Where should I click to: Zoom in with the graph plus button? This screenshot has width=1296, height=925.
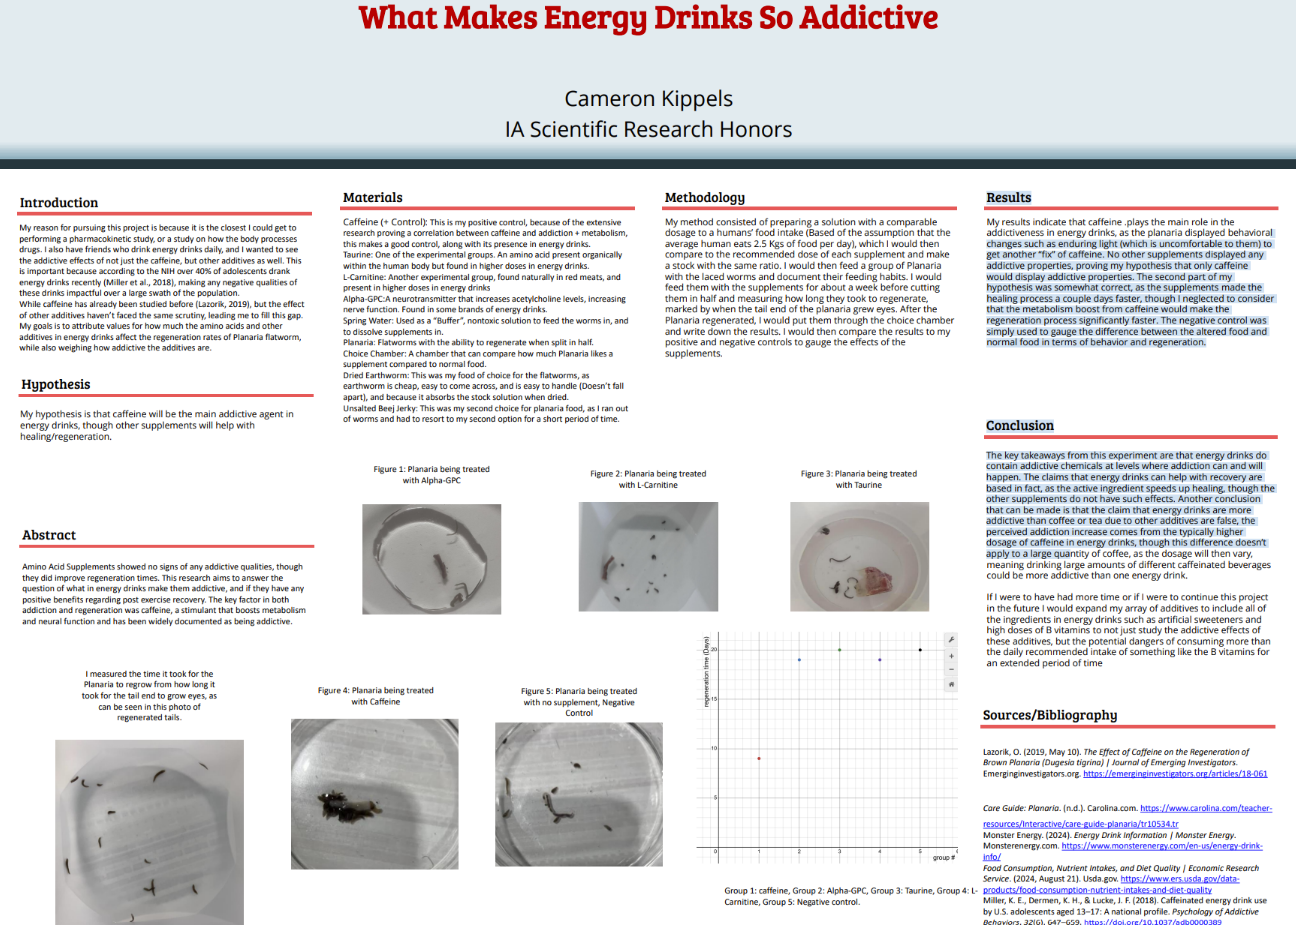coord(951,655)
